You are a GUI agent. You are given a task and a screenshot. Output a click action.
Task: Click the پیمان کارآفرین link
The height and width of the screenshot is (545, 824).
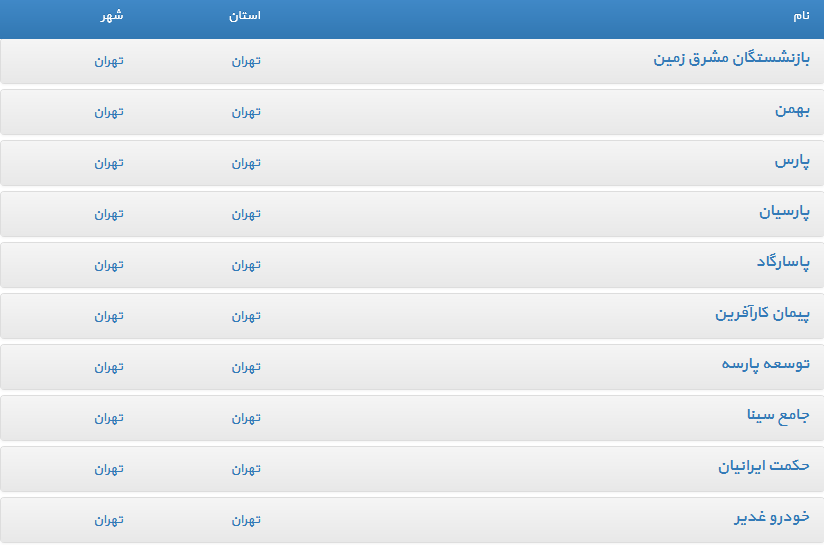[762, 313]
